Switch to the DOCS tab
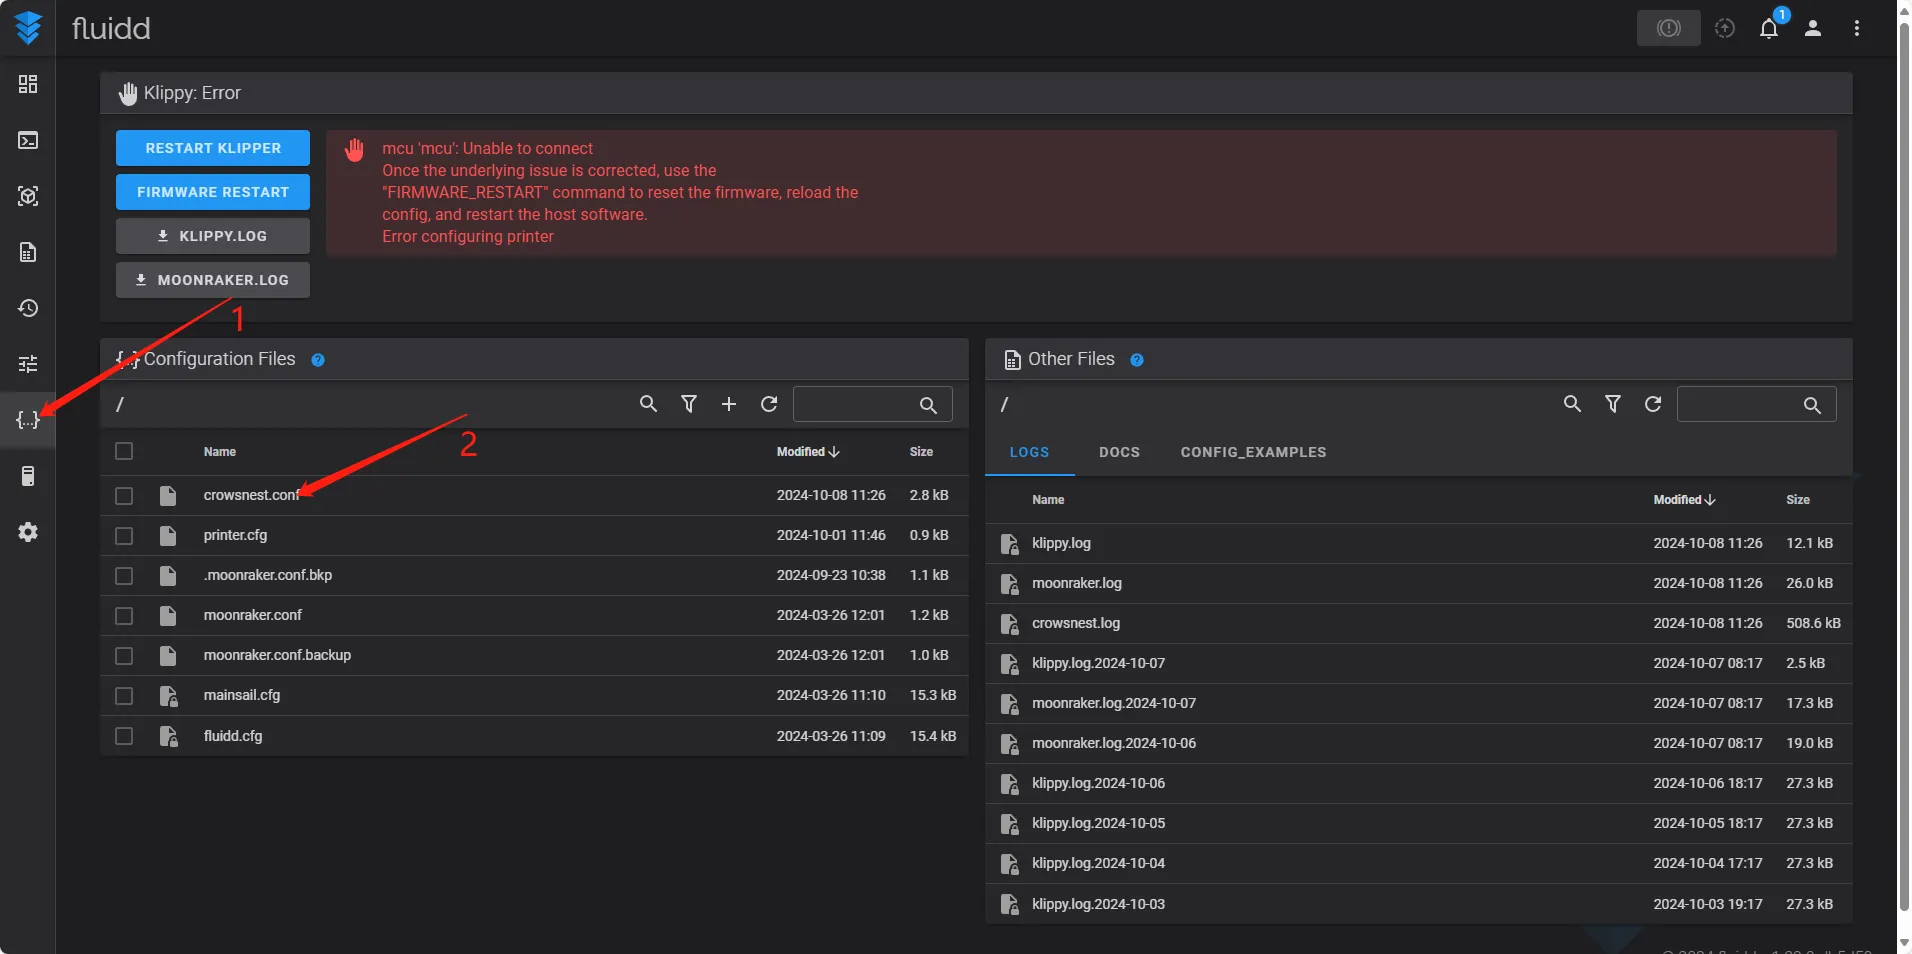The height and width of the screenshot is (954, 1912). point(1119,452)
